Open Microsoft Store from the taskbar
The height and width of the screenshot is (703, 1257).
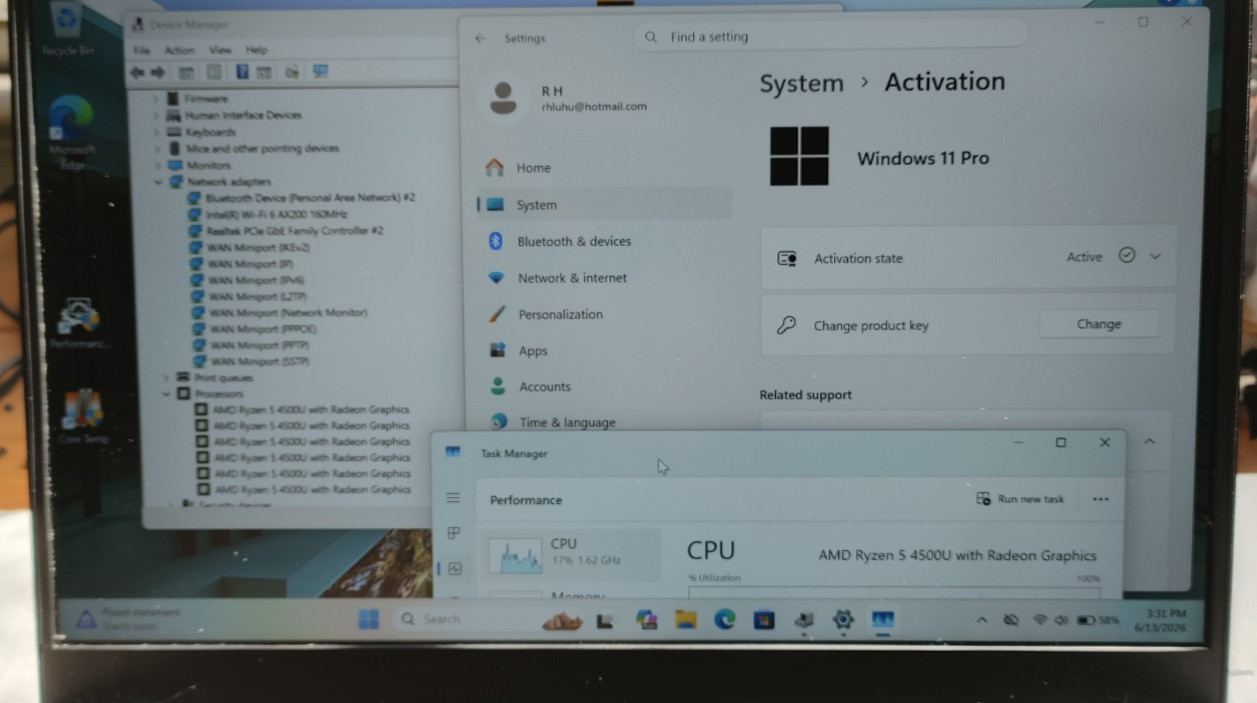[x=764, y=620]
